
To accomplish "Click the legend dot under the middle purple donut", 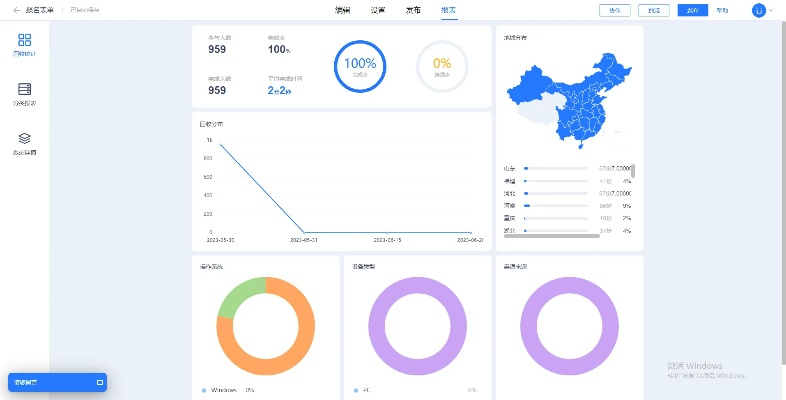I will (x=355, y=390).
